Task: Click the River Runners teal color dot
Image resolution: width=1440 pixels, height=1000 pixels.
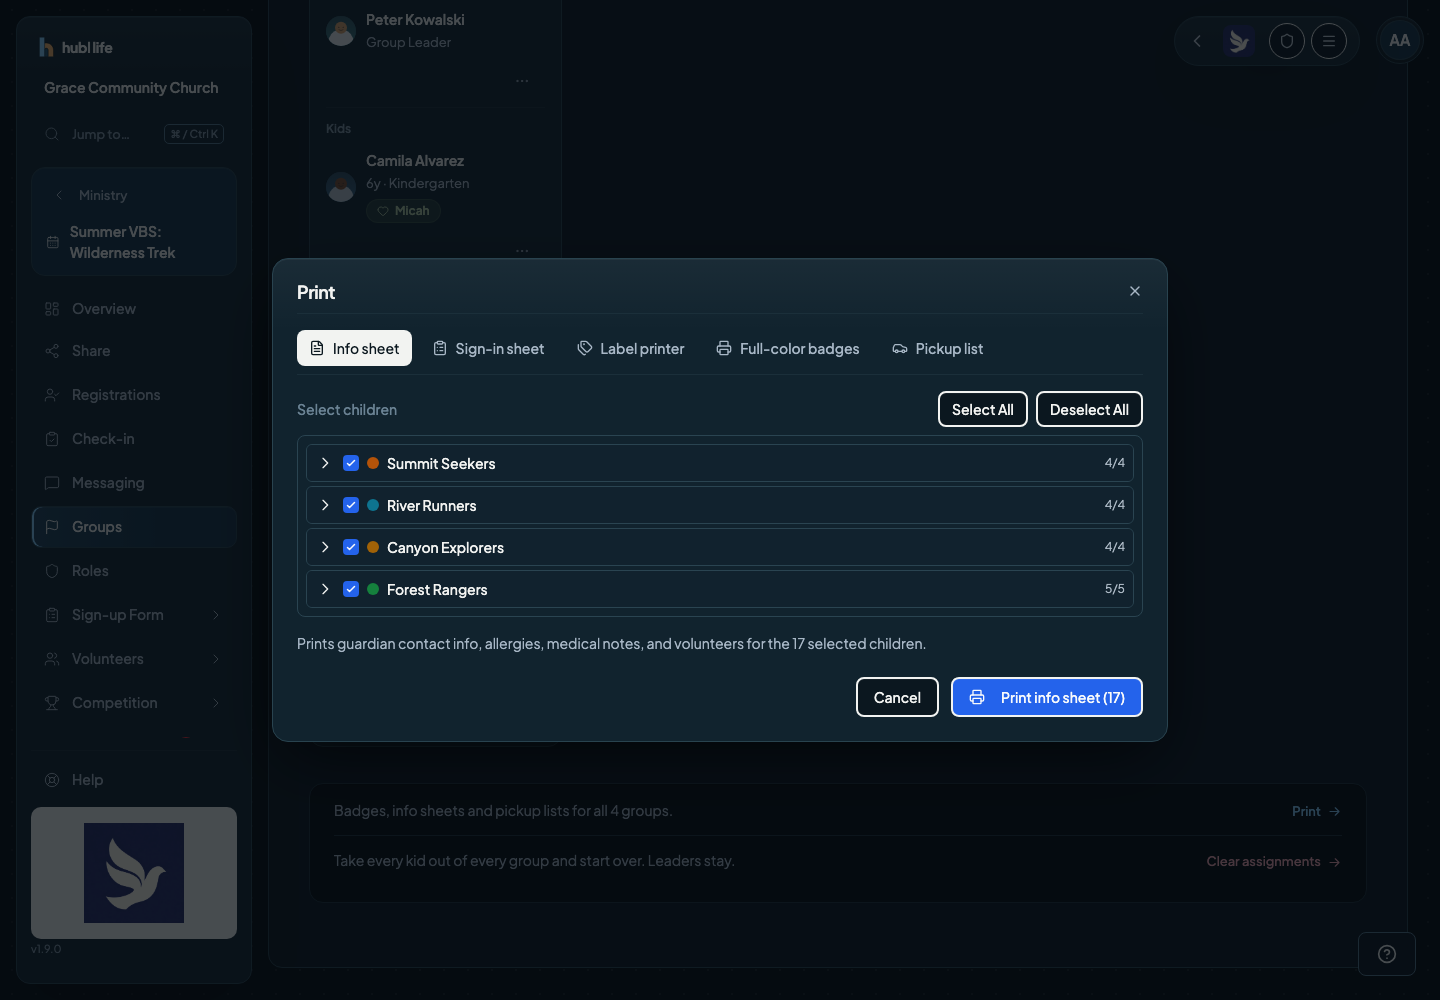Action: (373, 505)
